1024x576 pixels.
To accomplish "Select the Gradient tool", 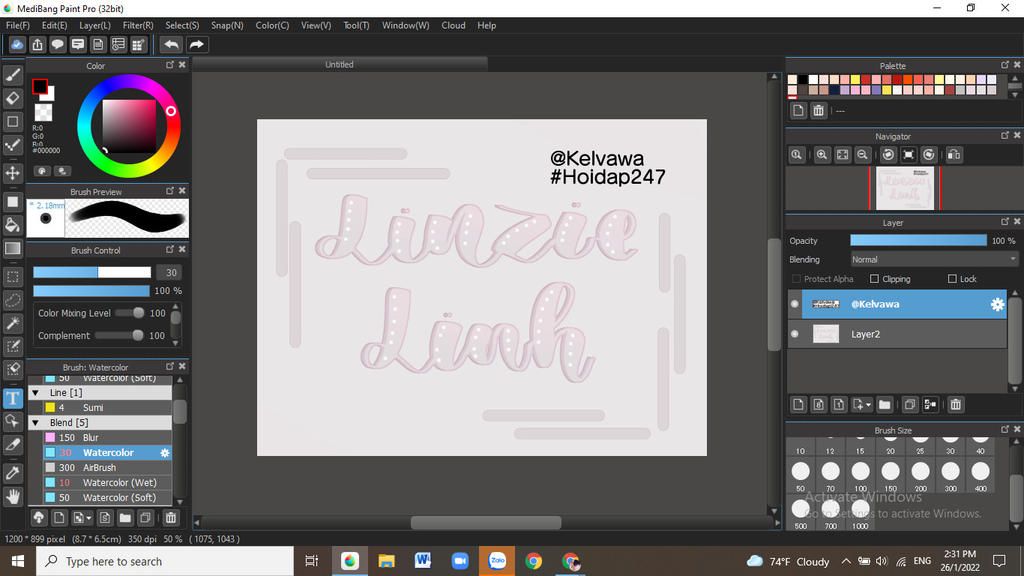I will coord(12,249).
